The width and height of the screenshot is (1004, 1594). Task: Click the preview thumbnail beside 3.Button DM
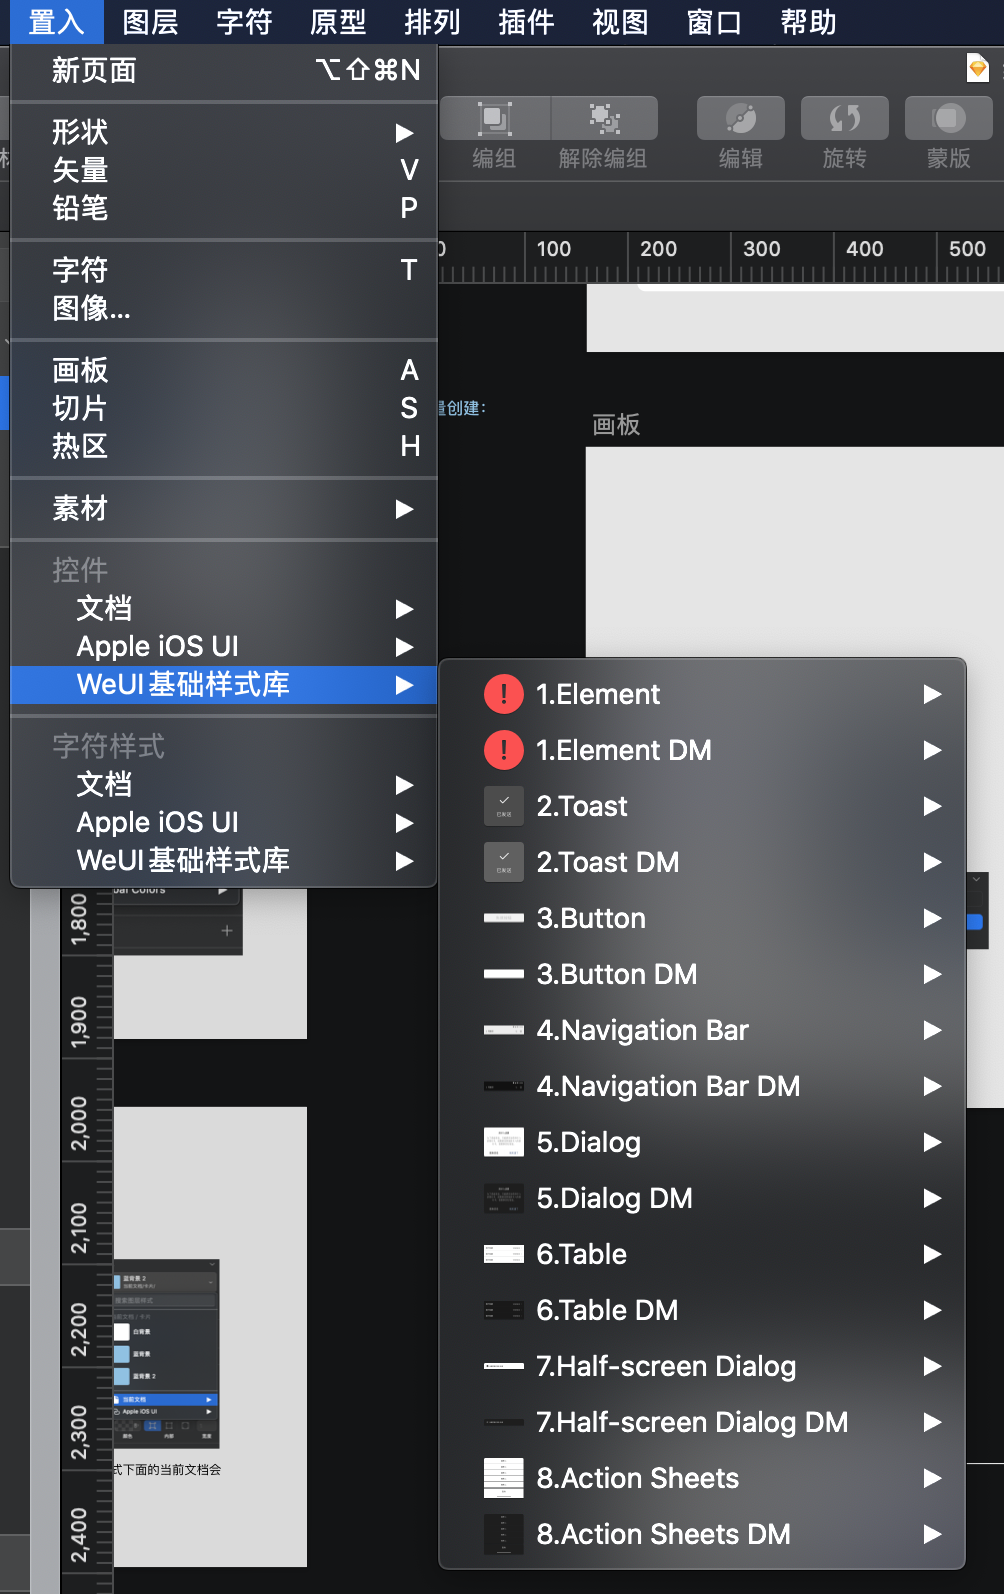(x=504, y=974)
